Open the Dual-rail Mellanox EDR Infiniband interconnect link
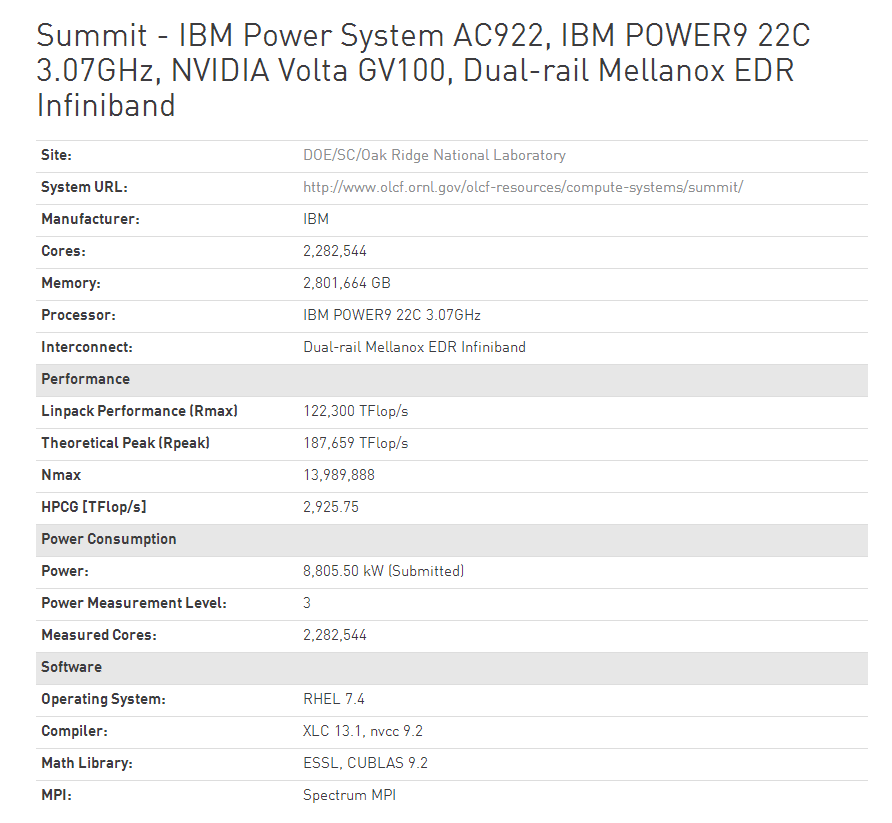Viewport: 892px width, 823px height. coord(414,347)
